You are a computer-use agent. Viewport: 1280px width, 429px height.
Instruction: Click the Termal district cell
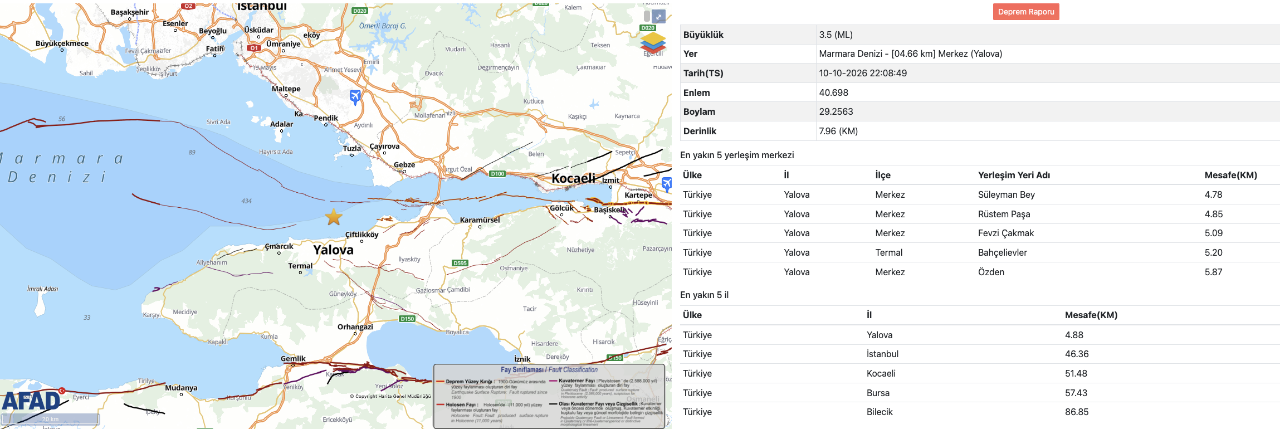(x=889, y=253)
